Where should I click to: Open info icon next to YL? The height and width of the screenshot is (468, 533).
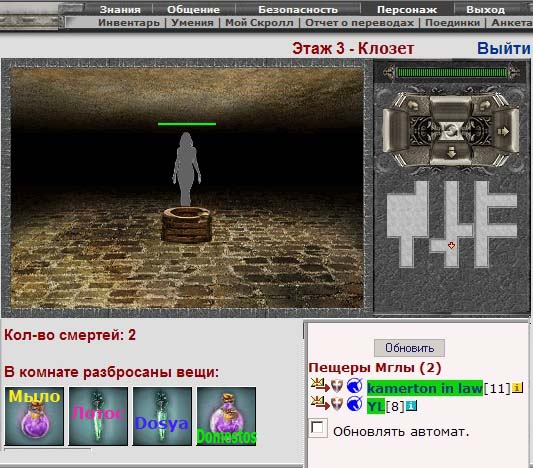pyautogui.click(x=411, y=405)
